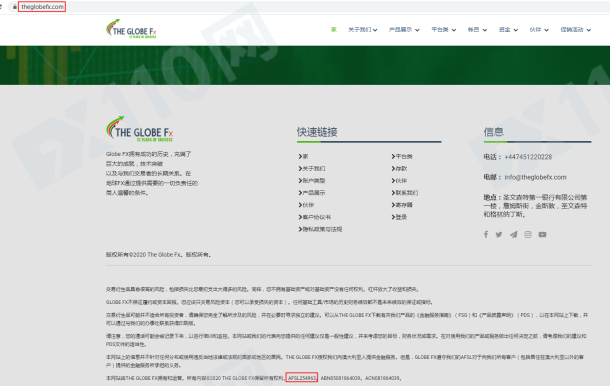Click the AFSL254963 license number text
The height and width of the screenshot is (386, 610).
tap(302, 378)
